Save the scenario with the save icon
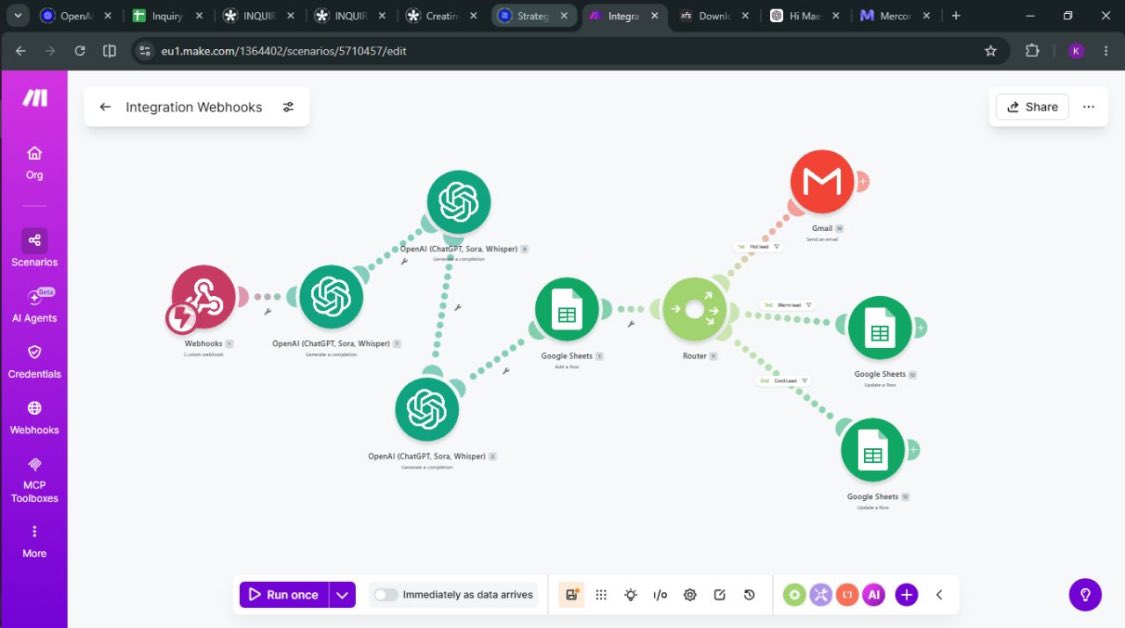 tap(571, 595)
